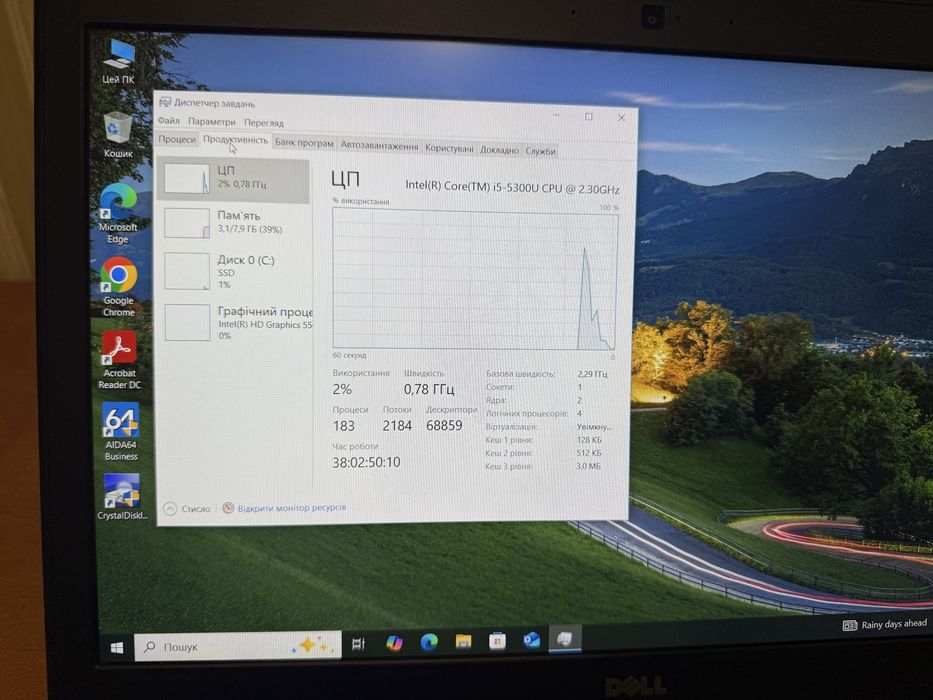The height and width of the screenshot is (700, 933).
Task: Select the Диск 0 (C:) performance item
Action: click(x=234, y=271)
